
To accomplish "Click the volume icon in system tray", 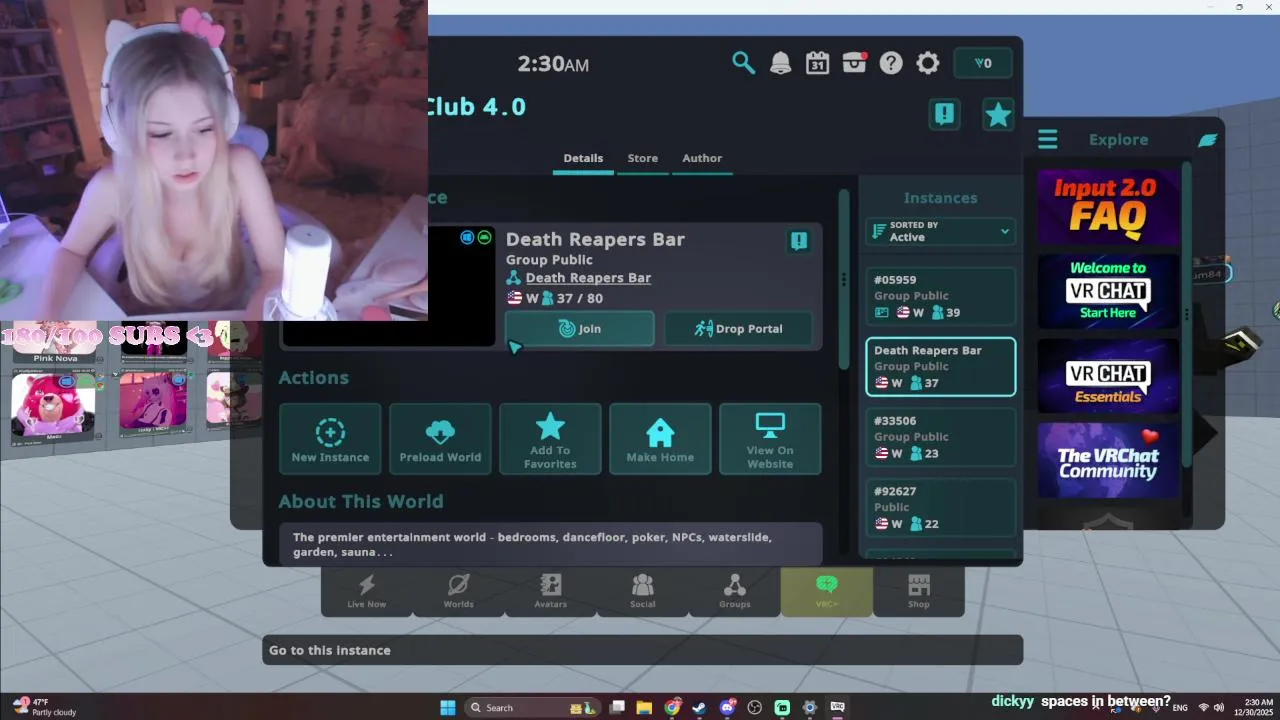I will [1219, 708].
